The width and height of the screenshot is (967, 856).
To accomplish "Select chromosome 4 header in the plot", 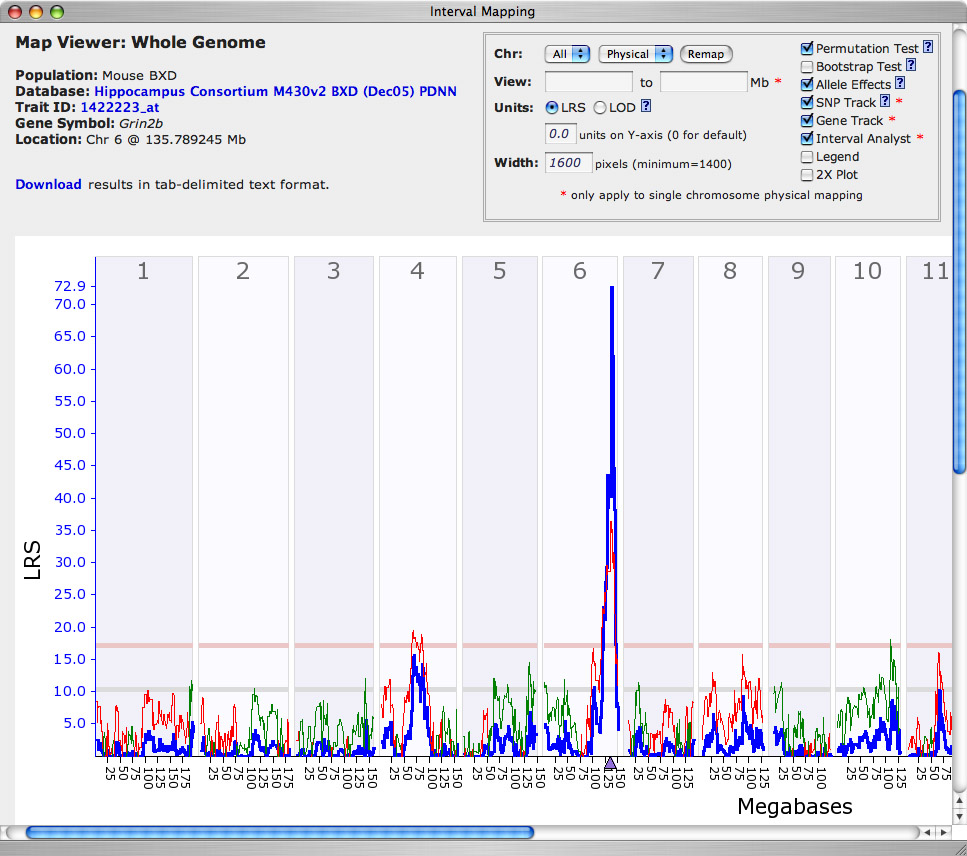I will point(417,271).
